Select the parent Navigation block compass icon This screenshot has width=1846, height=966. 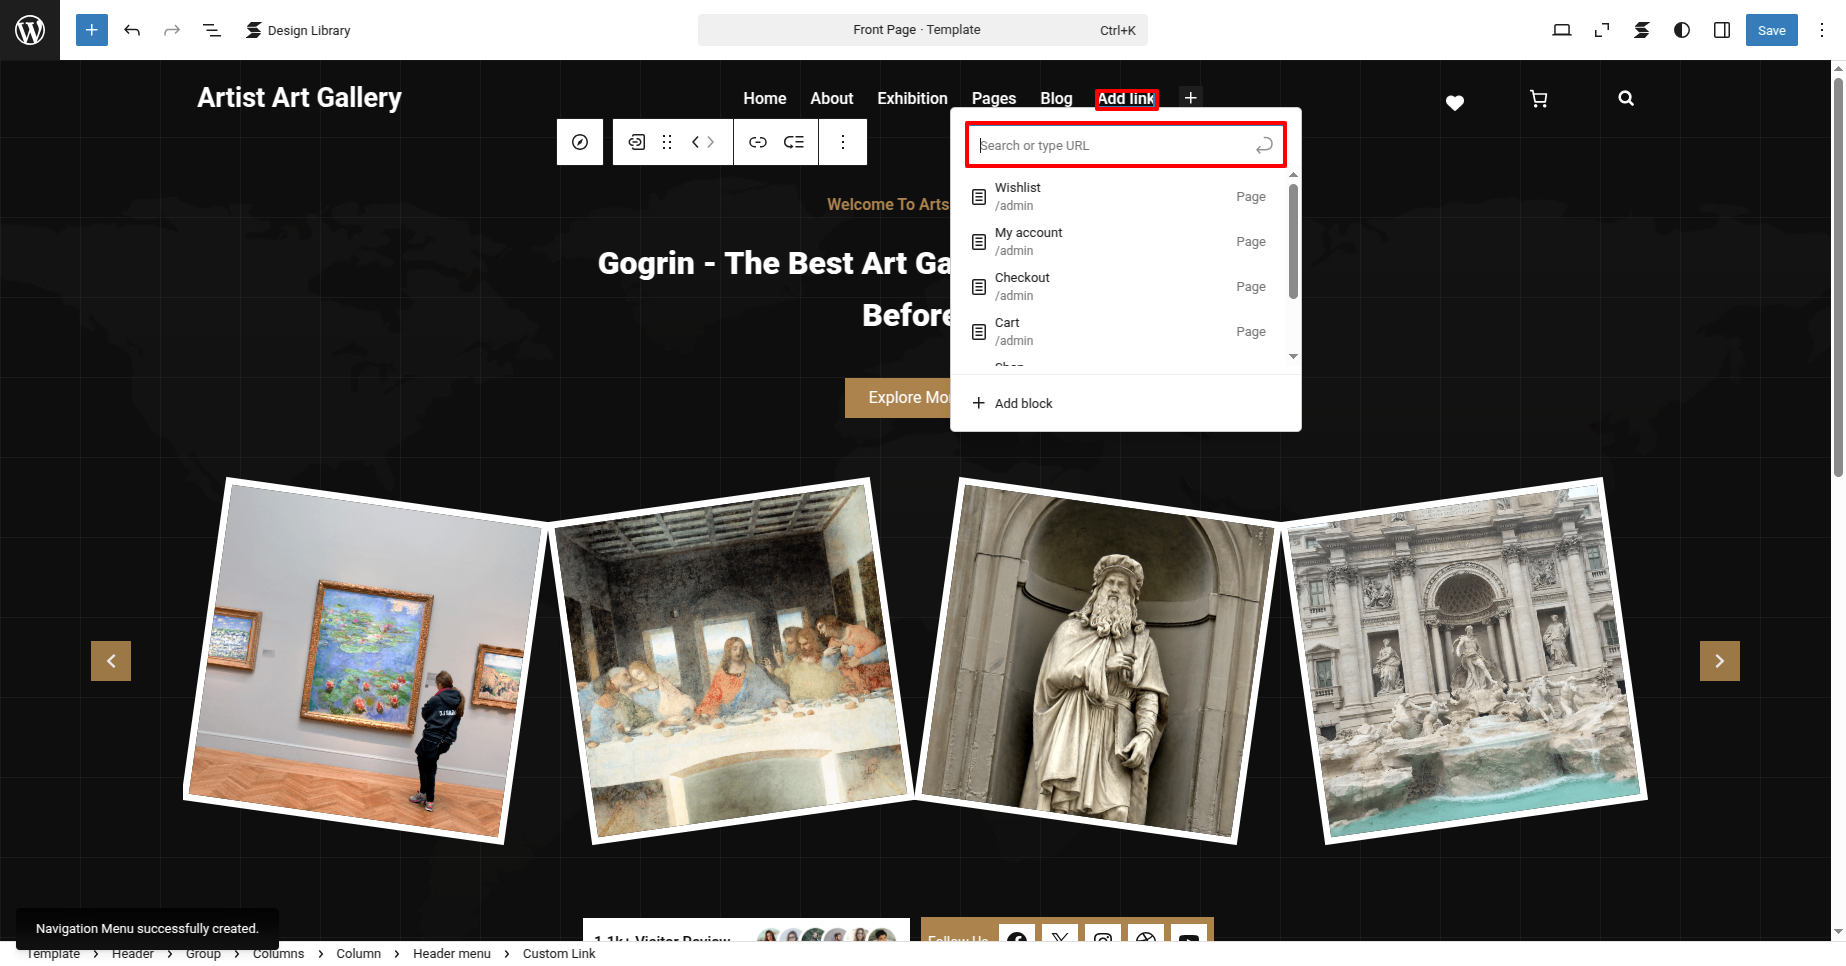[x=580, y=142]
